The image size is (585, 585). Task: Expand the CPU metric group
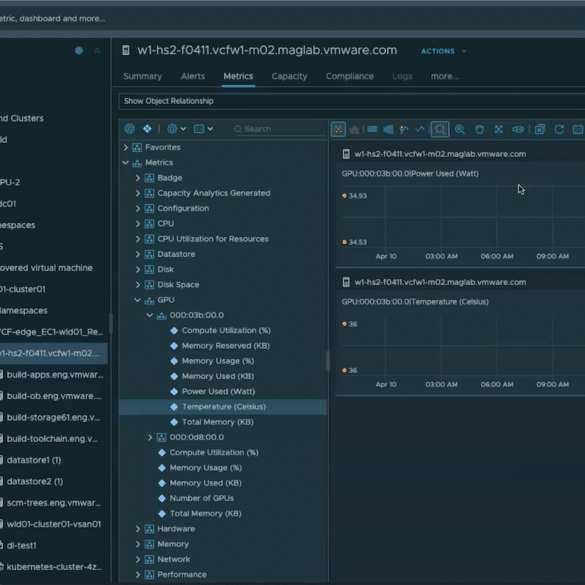click(x=138, y=223)
